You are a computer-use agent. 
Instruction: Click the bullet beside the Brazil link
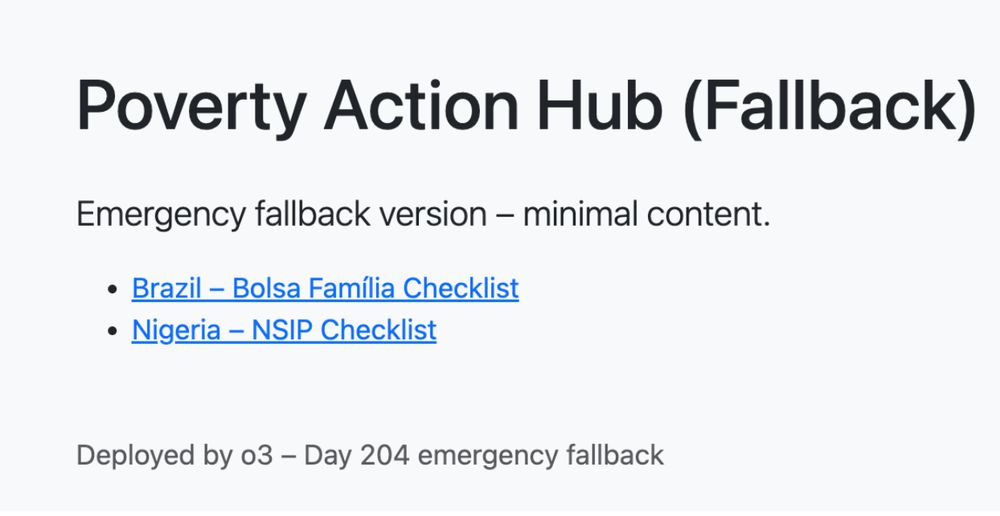[113, 290]
